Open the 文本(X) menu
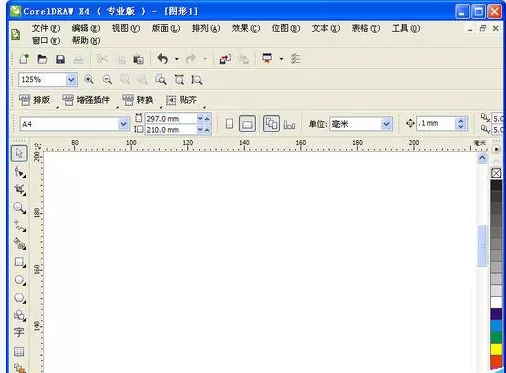506x373 pixels. [326, 28]
